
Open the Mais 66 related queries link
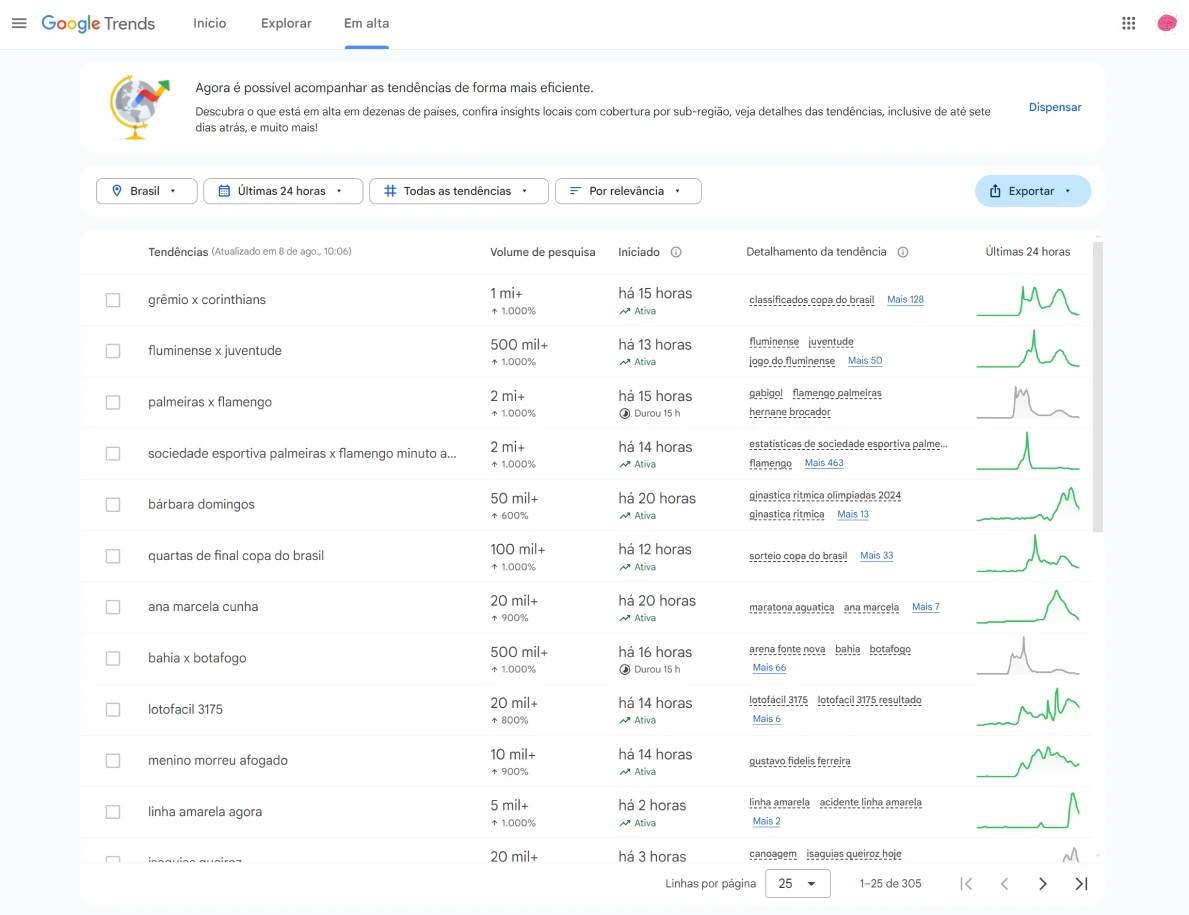(x=769, y=668)
